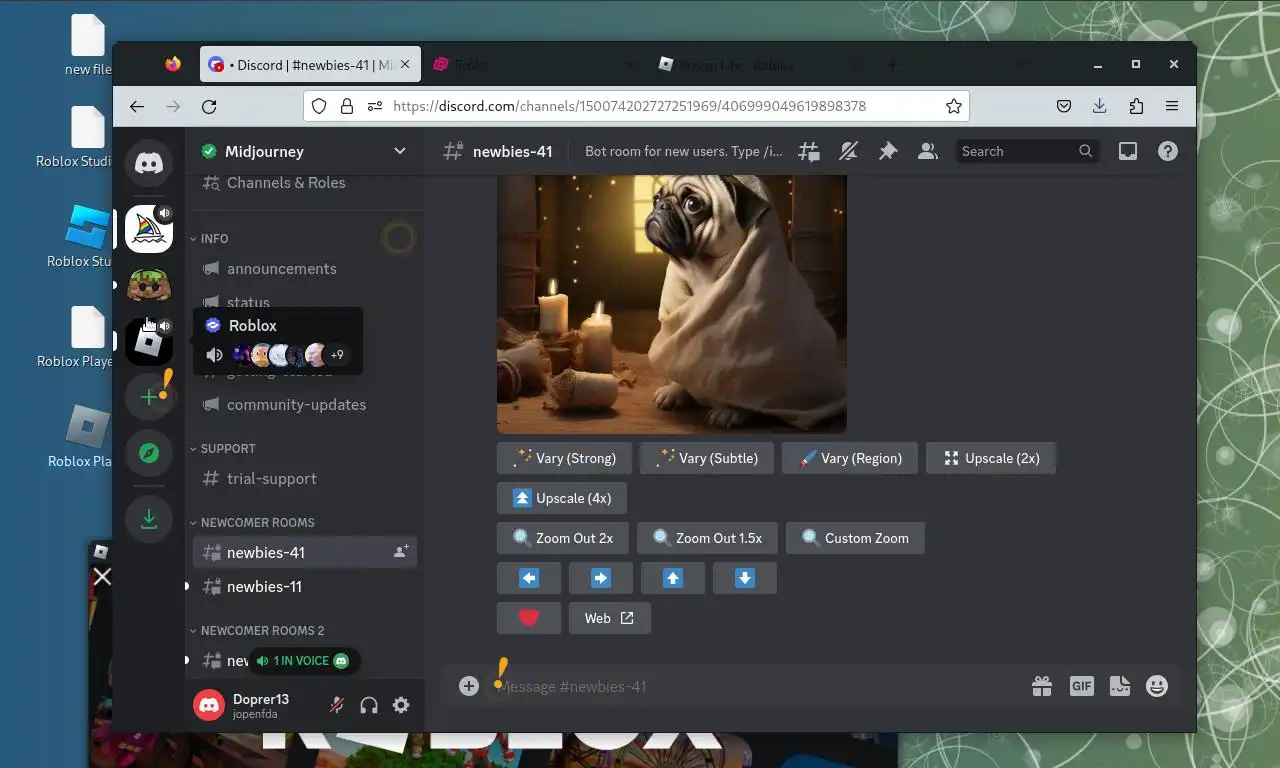The image size is (1280, 768).
Task: Click Download Apps icon in server bar
Action: (149, 519)
